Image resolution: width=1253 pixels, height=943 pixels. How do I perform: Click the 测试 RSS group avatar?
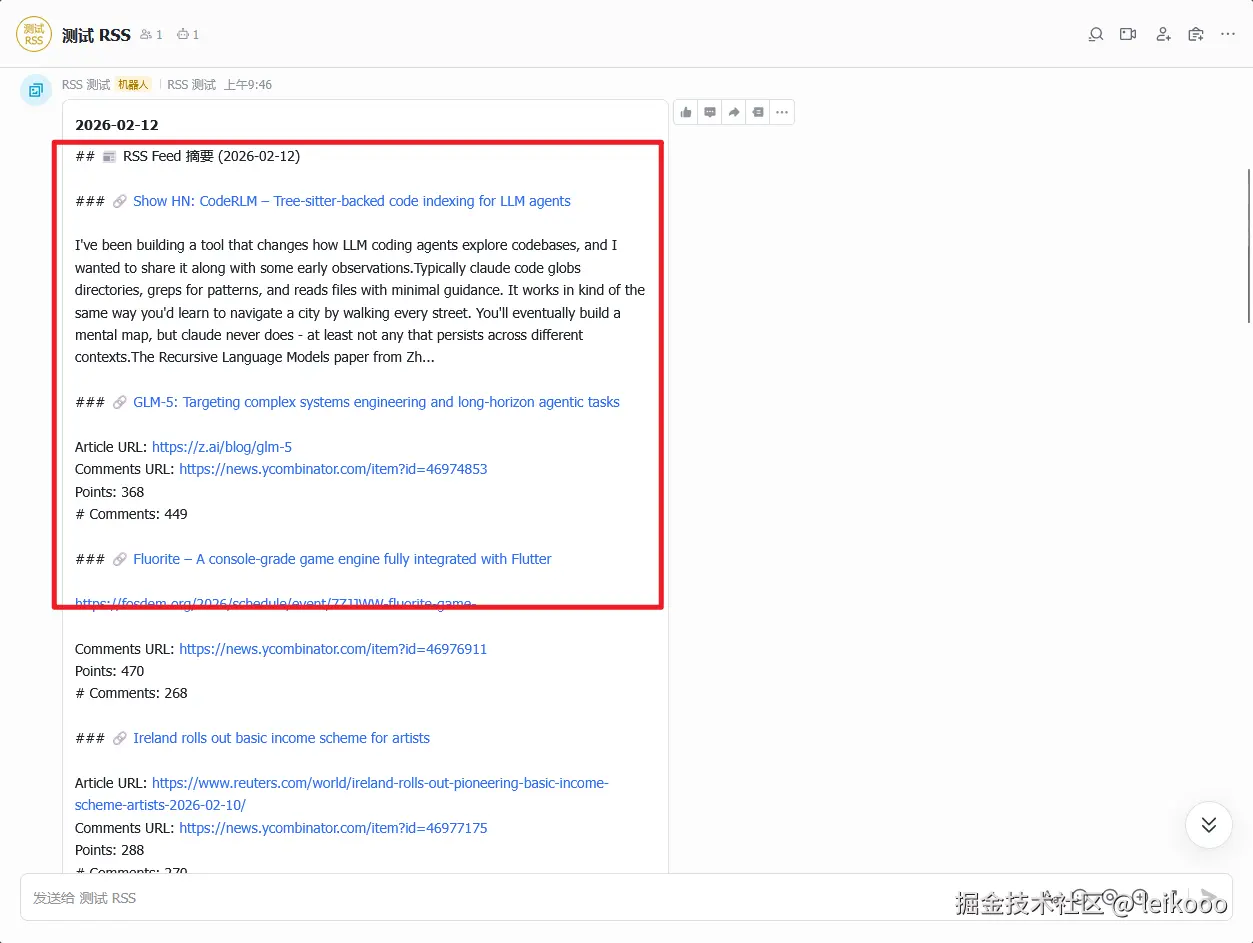34,34
